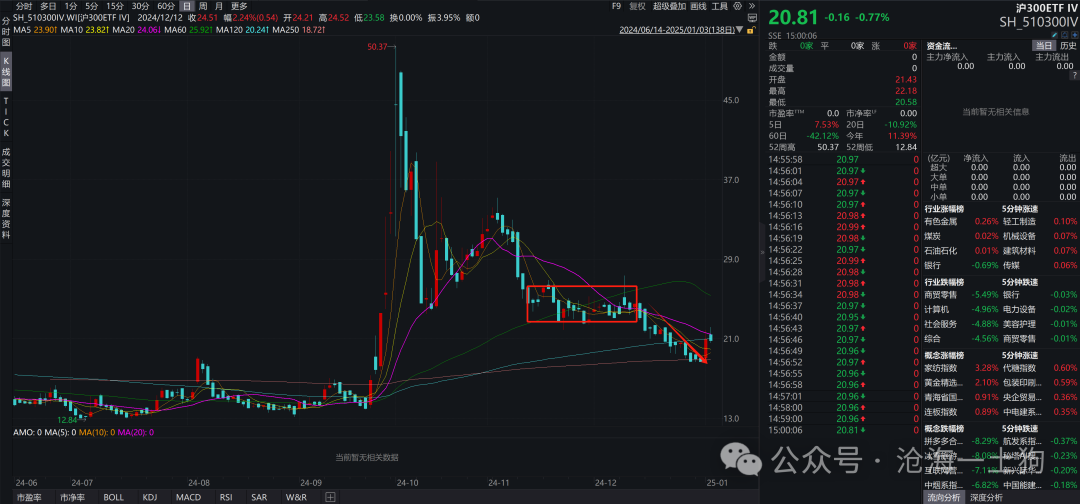Open date range dropdown arrow
Viewport: 1080px width, 504px height.
click(x=739, y=30)
